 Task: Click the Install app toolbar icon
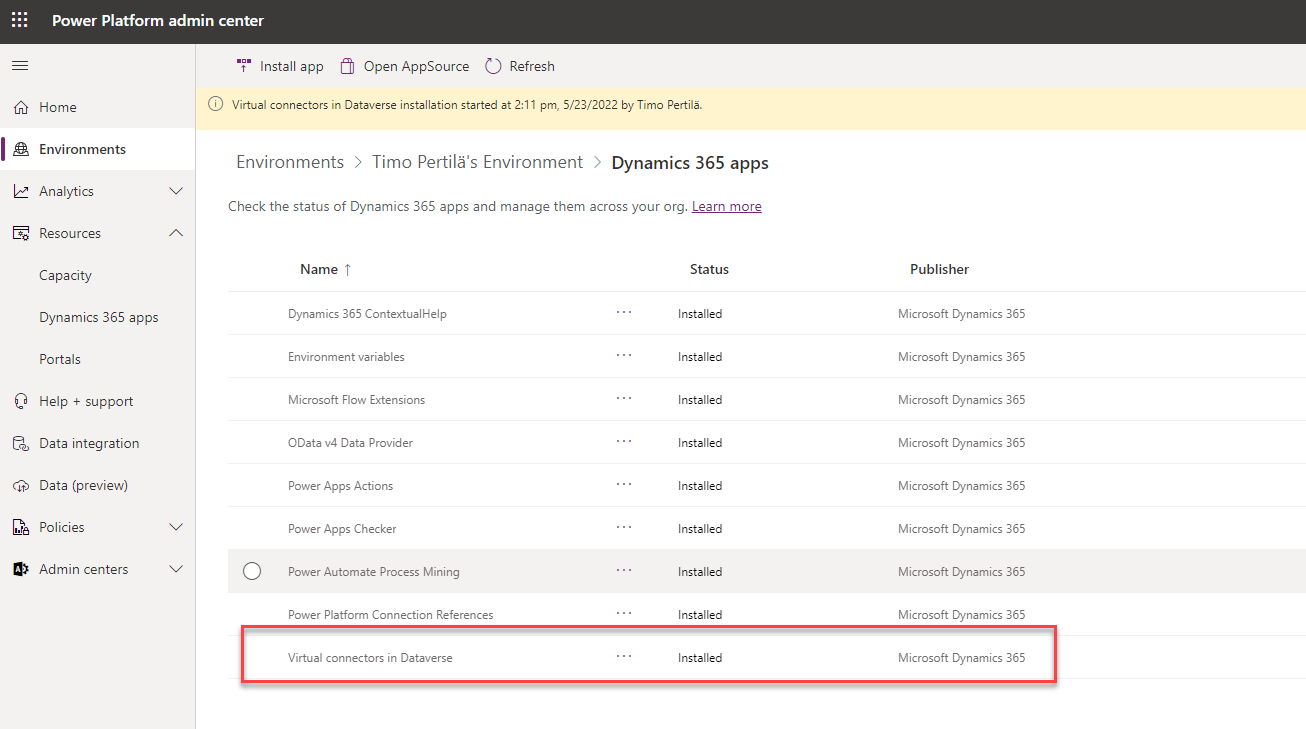[x=244, y=66]
